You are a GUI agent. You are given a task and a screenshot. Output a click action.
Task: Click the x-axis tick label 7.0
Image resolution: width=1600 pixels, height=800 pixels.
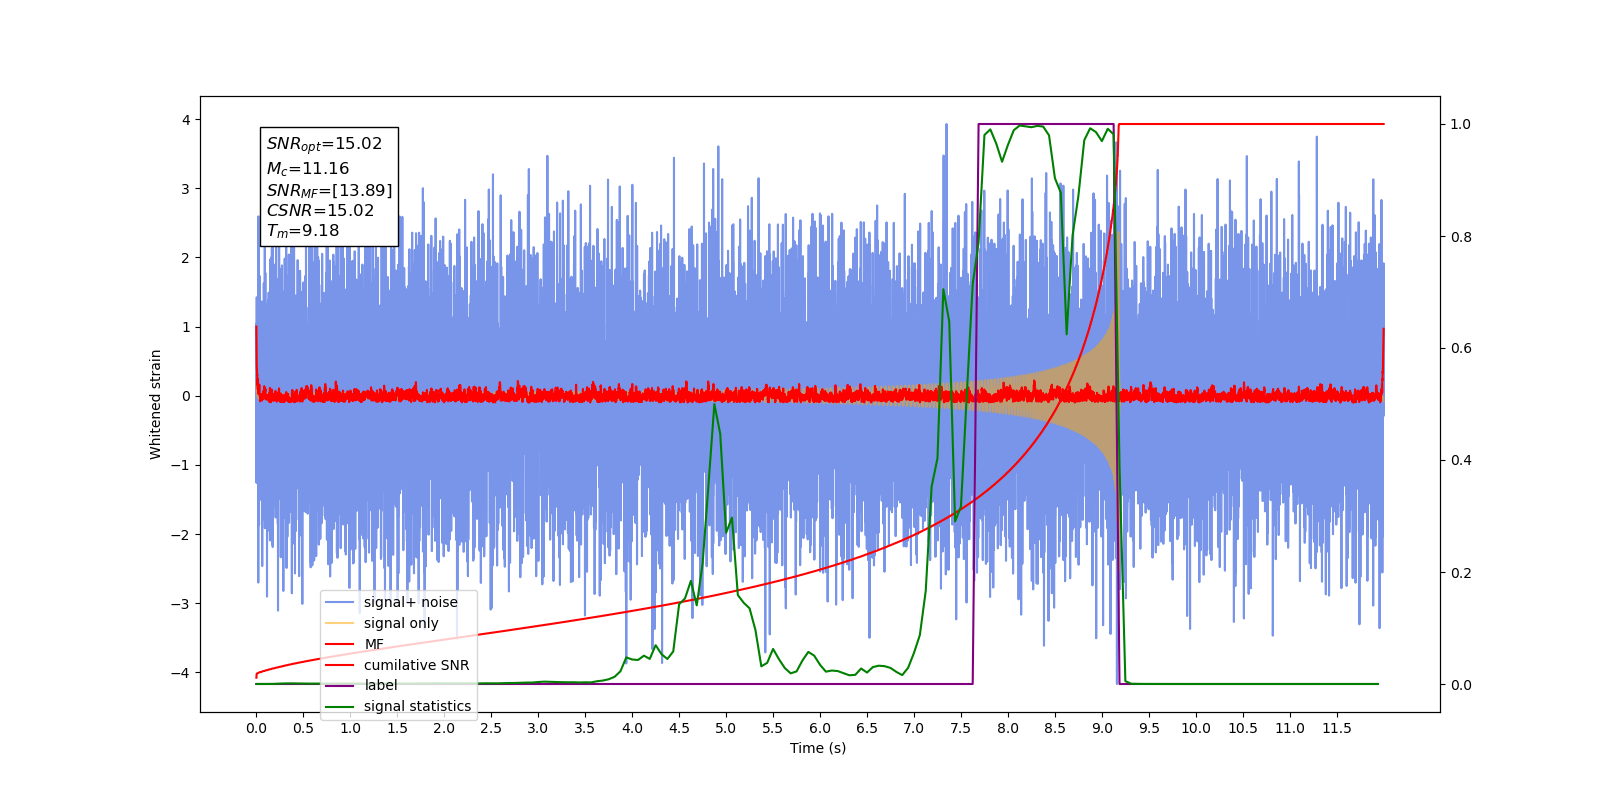click(x=914, y=728)
